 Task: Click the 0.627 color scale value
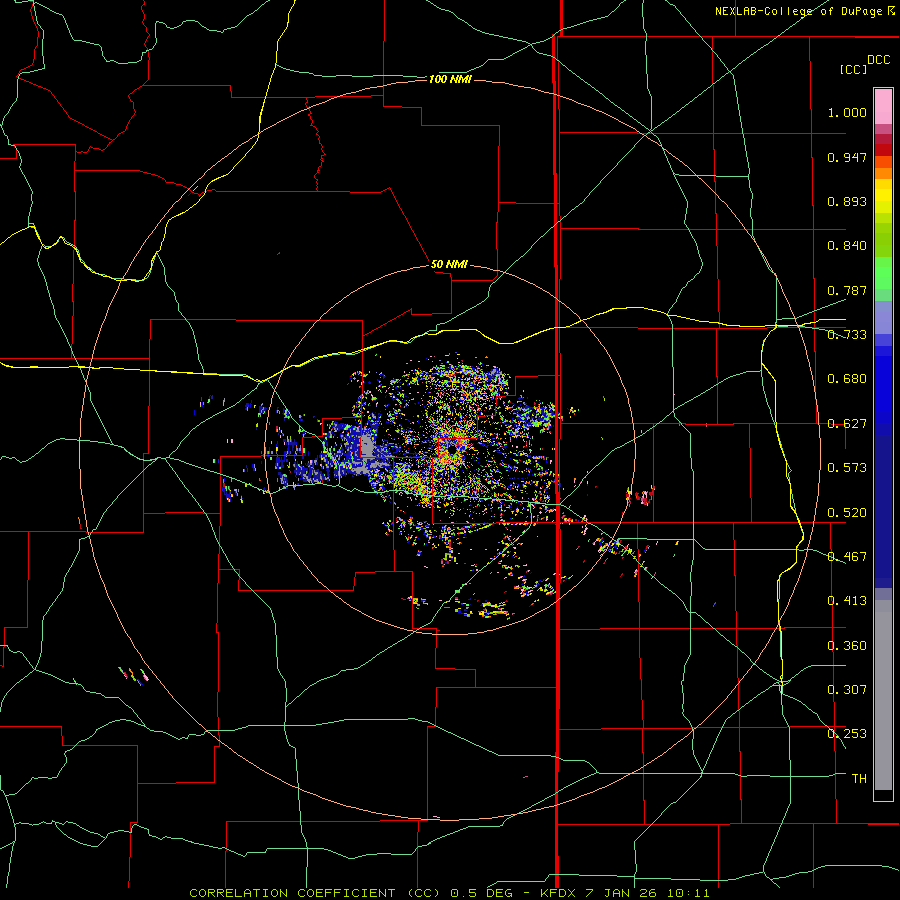coord(847,424)
